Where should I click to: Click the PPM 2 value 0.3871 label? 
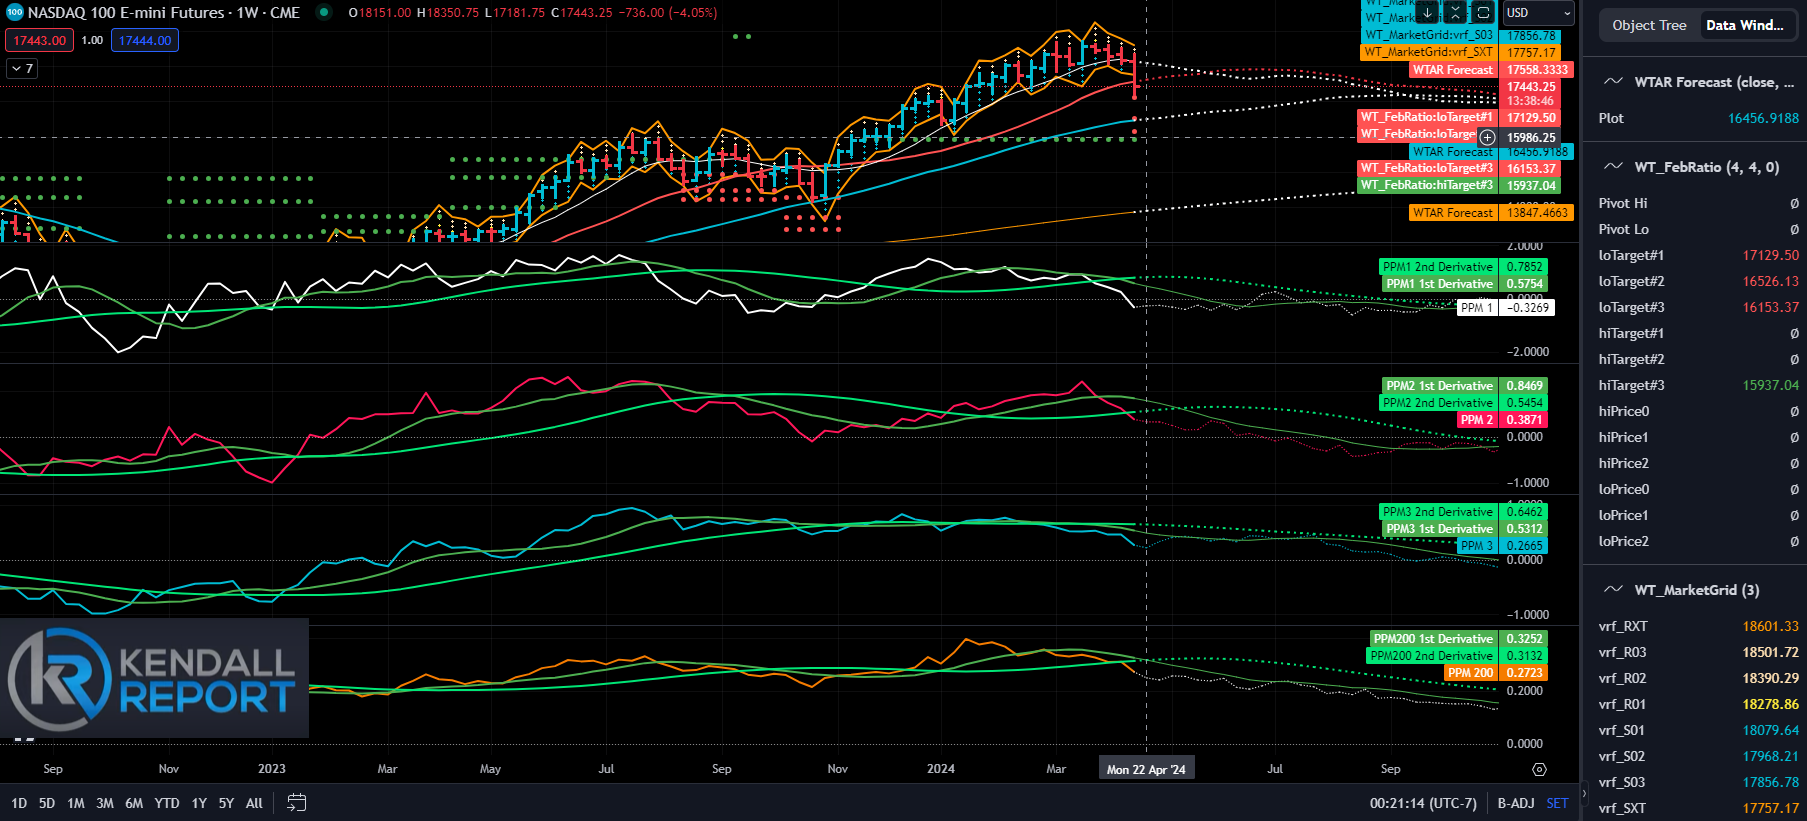(x=1502, y=420)
